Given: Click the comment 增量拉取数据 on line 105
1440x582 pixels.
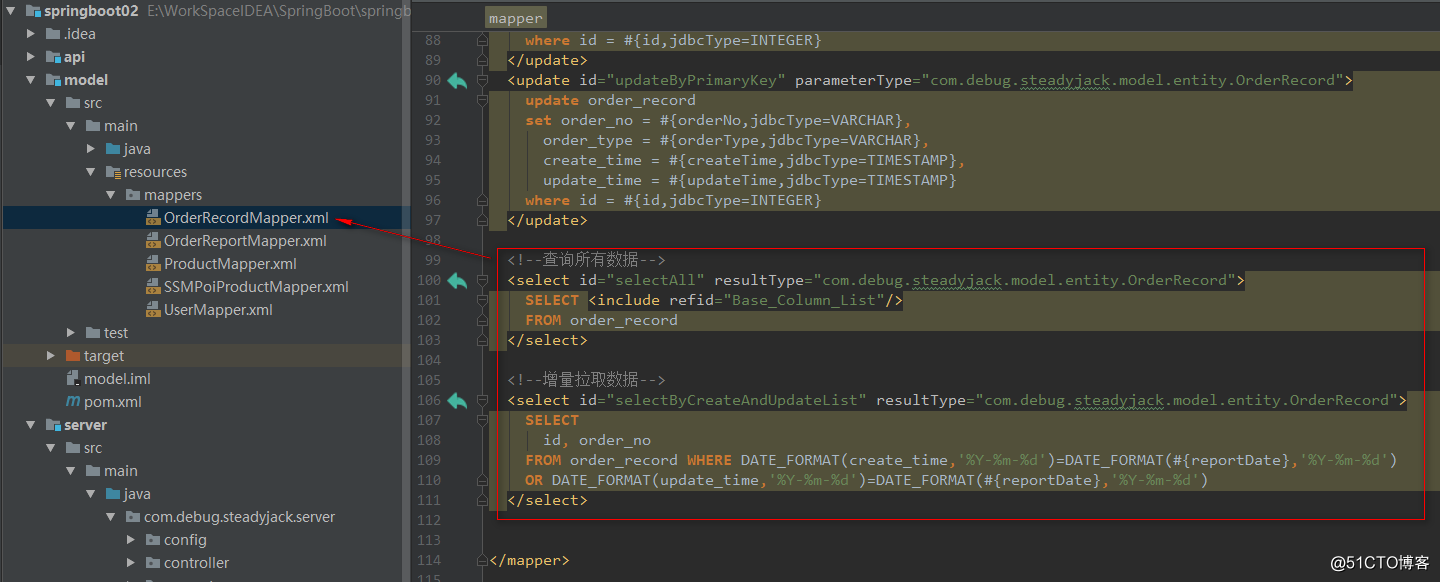Looking at the screenshot, I should point(586,381).
